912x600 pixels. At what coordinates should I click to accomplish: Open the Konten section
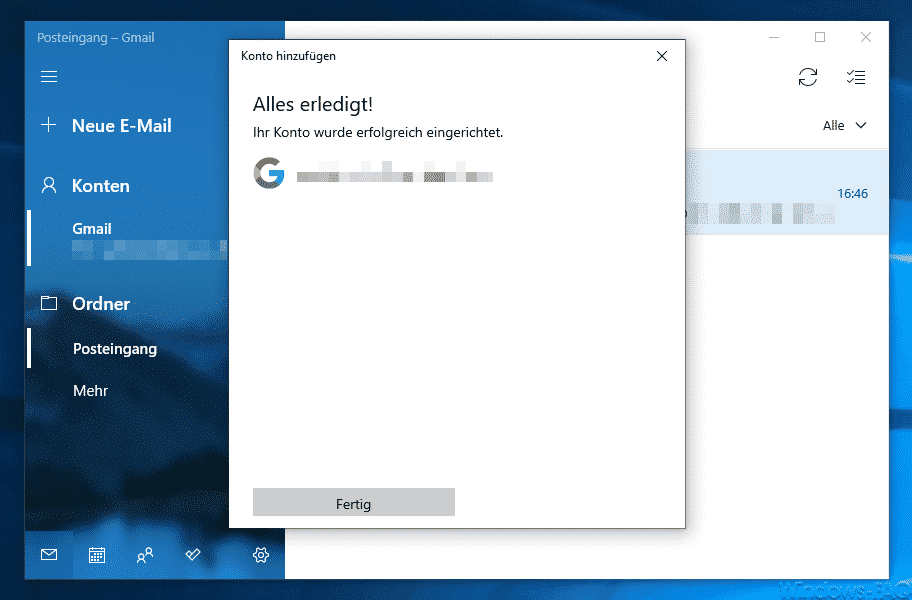(101, 186)
